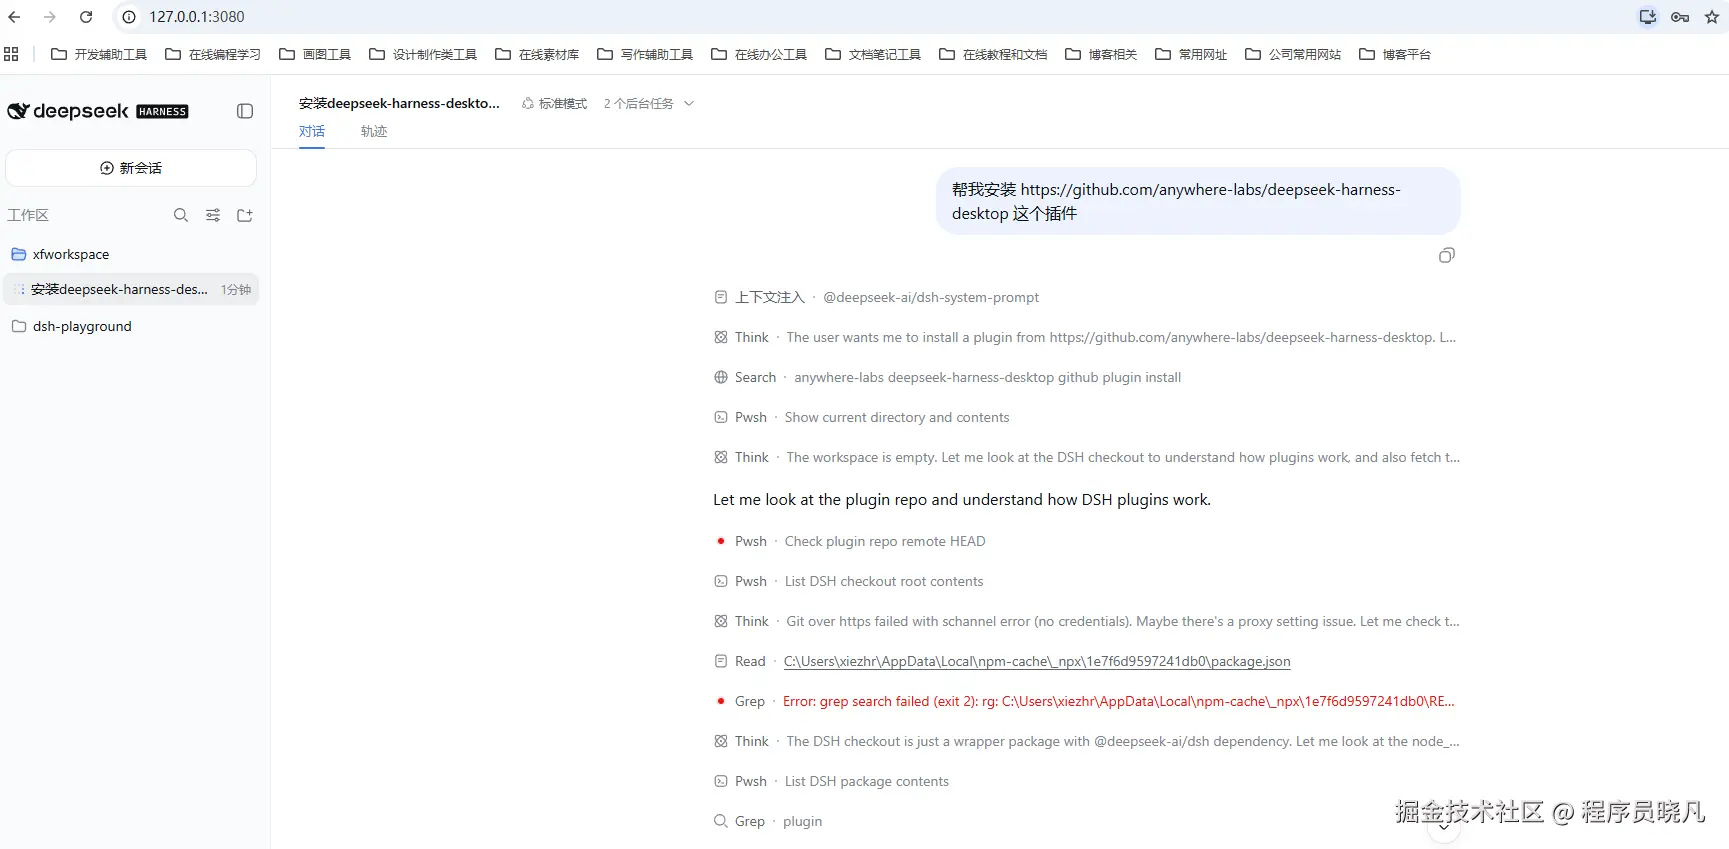Go forward in browser
This screenshot has height=849, width=1729.
[x=50, y=17]
